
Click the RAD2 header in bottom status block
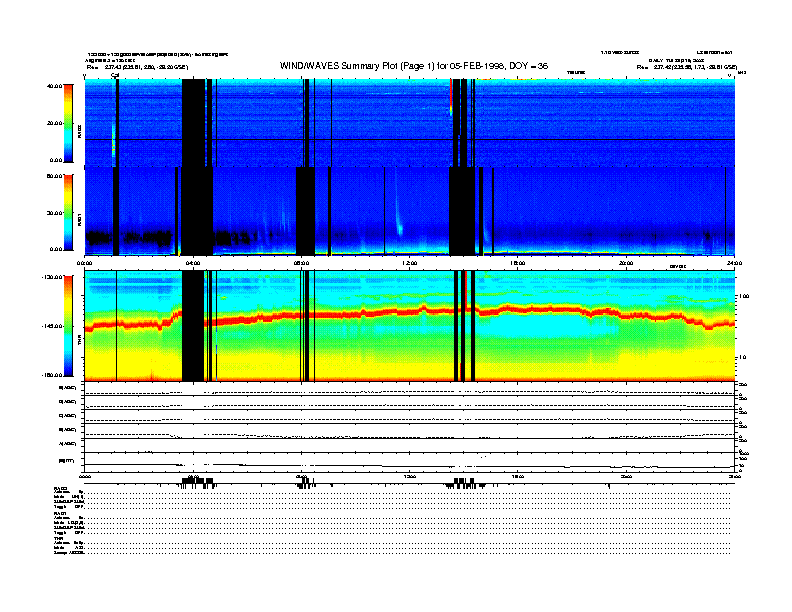click(x=60, y=488)
